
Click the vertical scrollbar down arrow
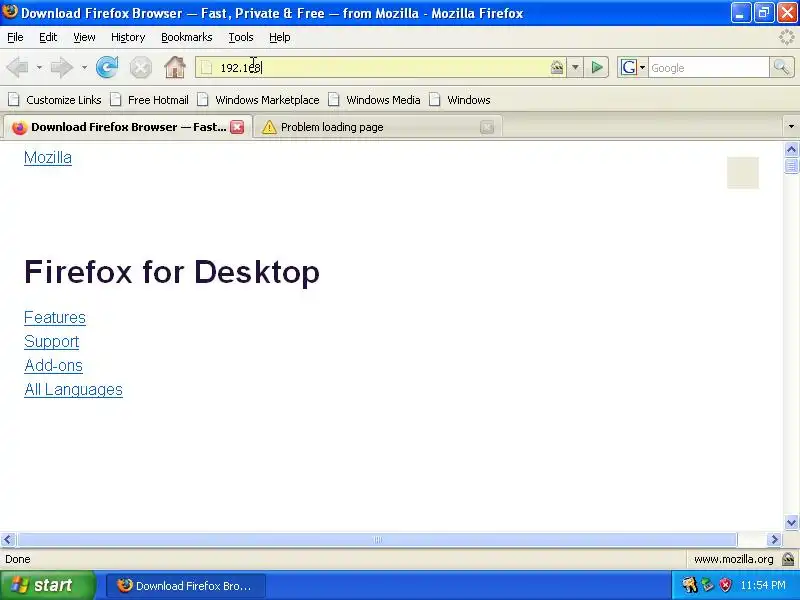791,522
